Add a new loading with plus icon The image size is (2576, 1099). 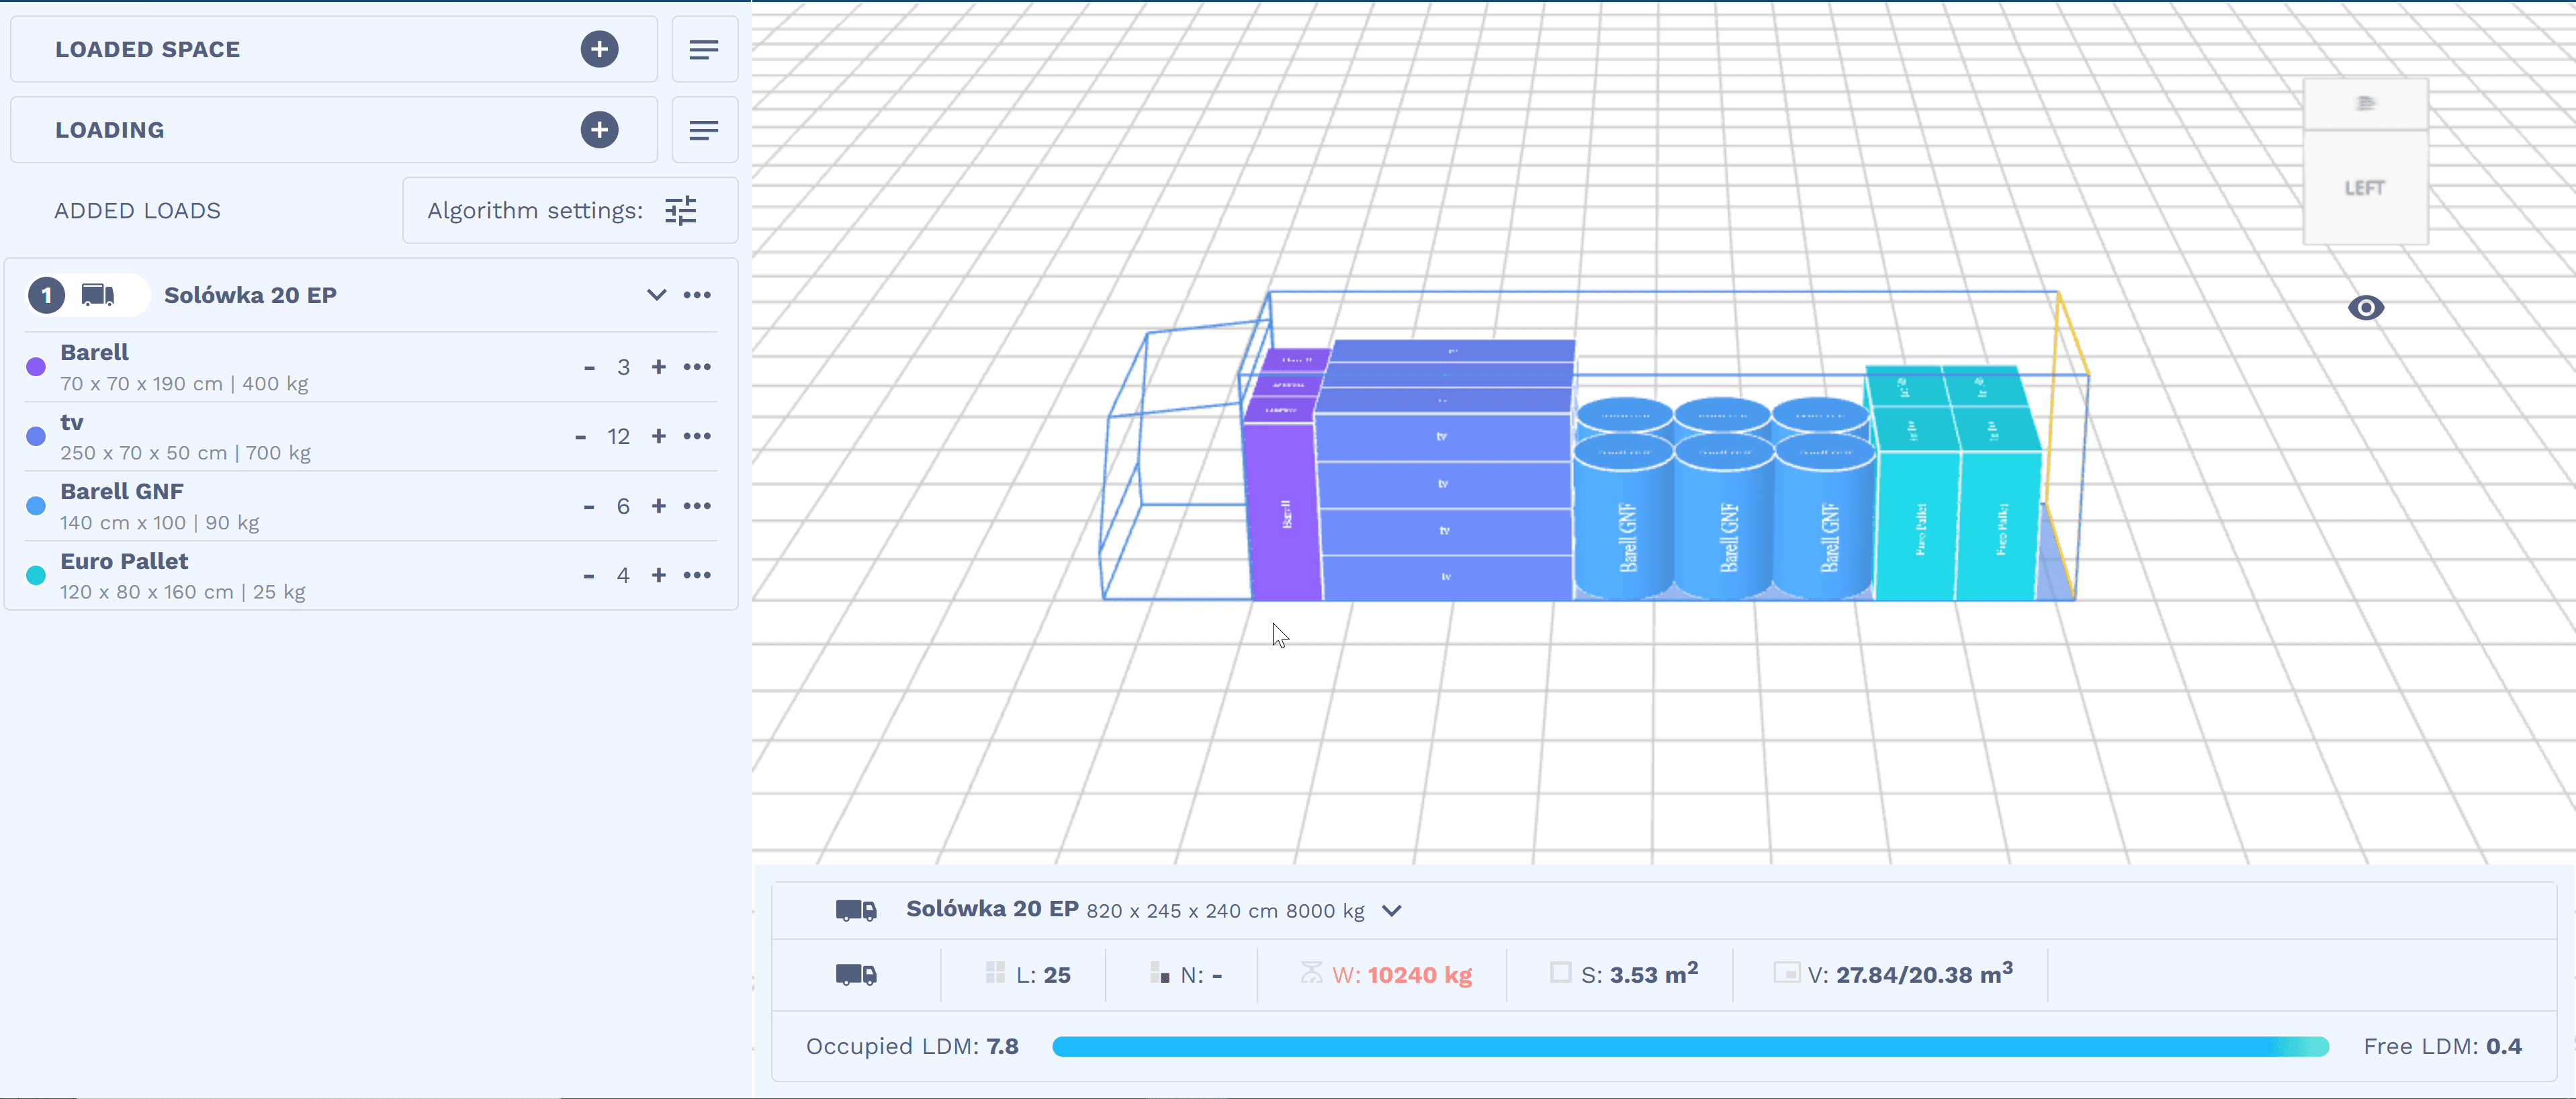[599, 129]
